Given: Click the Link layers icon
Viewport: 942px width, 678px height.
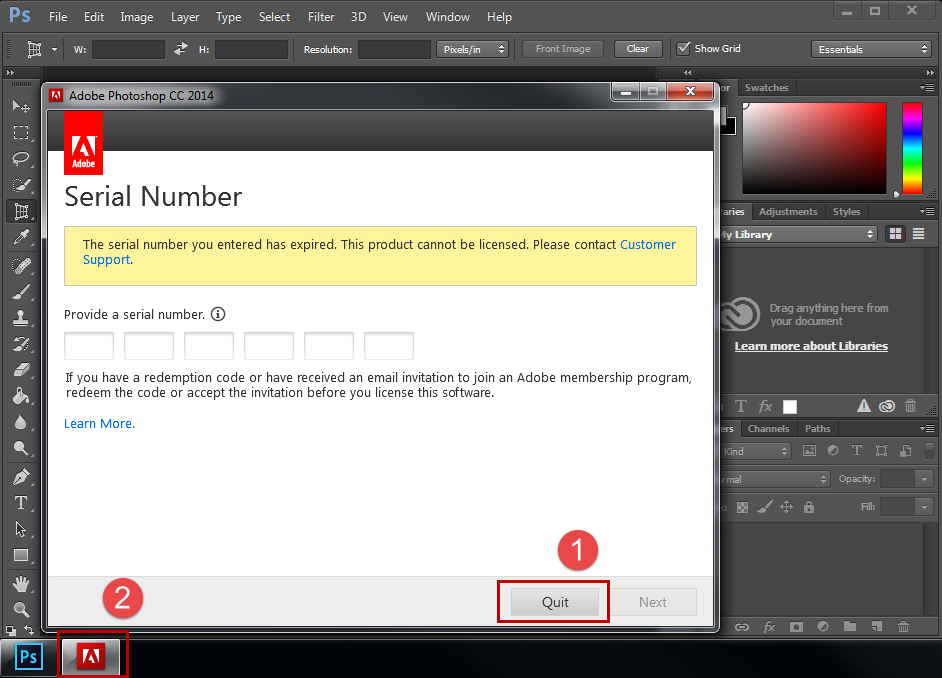Looking at the screenshot, I should pyautogui.click(x=742, y=627).
